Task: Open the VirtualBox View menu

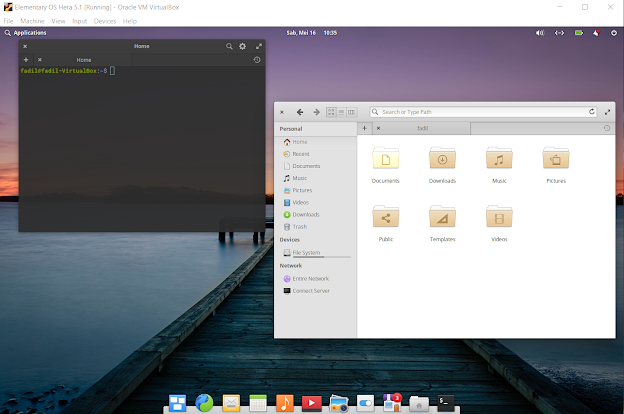Action: (58, 21)
